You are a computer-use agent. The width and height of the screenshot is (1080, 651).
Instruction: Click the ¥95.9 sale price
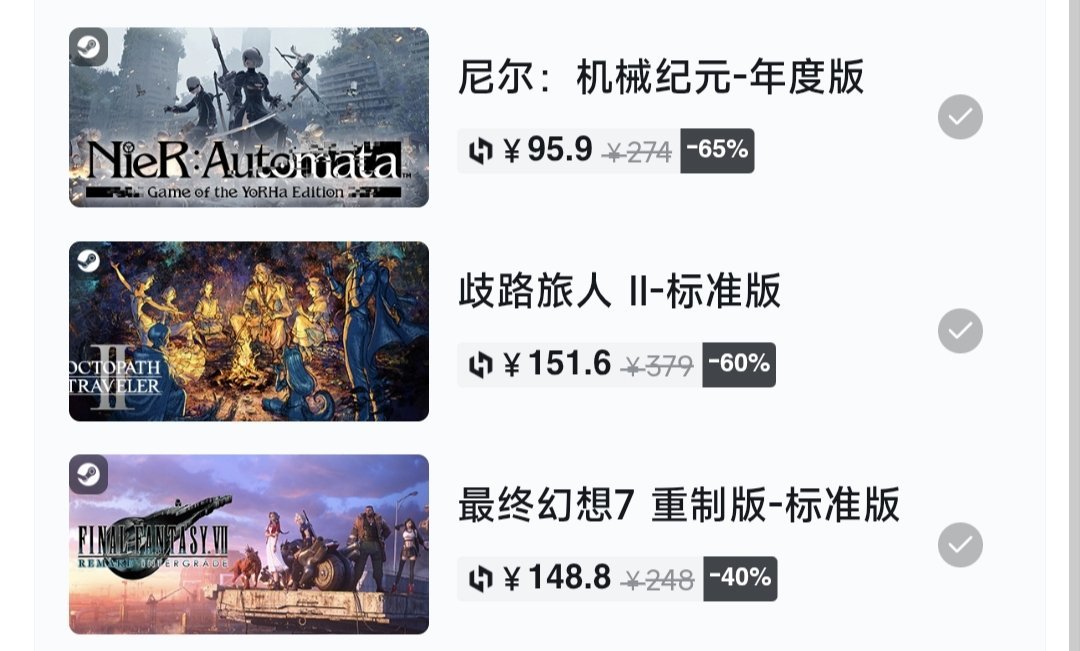click(x=548, y=149)
